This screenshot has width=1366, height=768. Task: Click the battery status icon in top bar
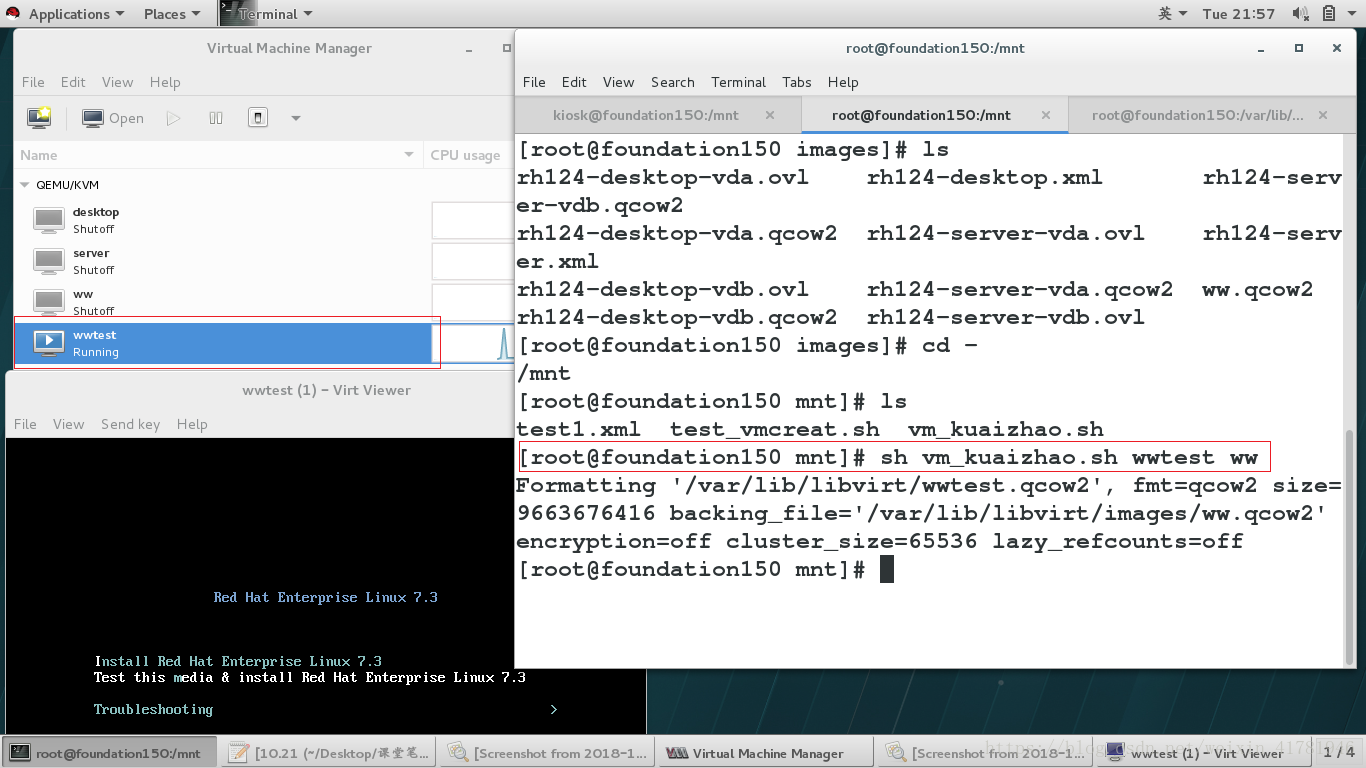pos(1329,14)
